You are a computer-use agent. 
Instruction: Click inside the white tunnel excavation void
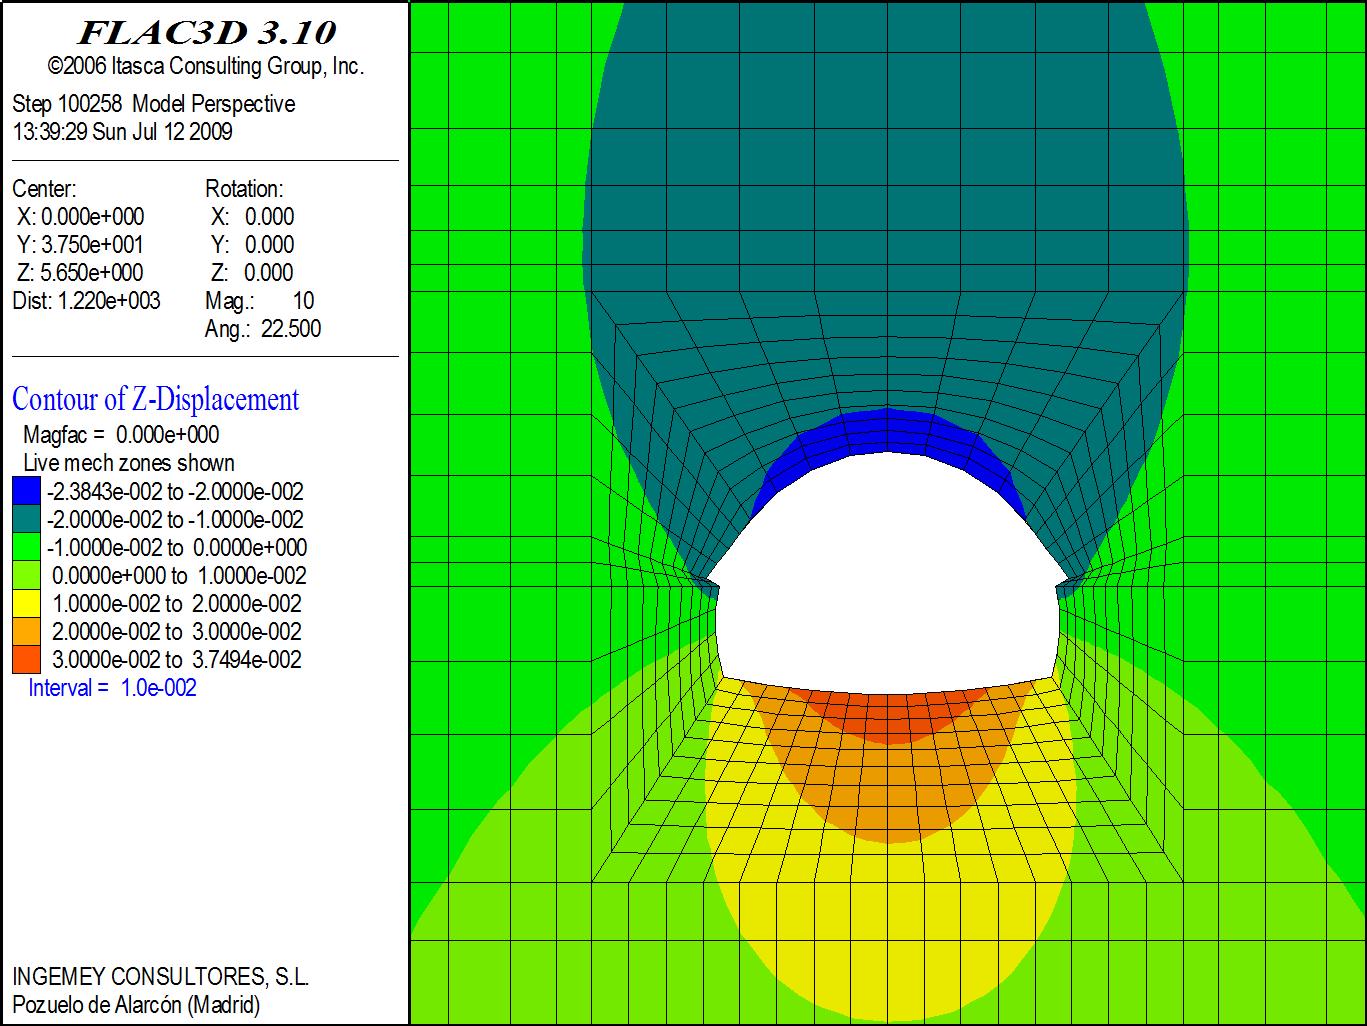(x=886, y=580)
